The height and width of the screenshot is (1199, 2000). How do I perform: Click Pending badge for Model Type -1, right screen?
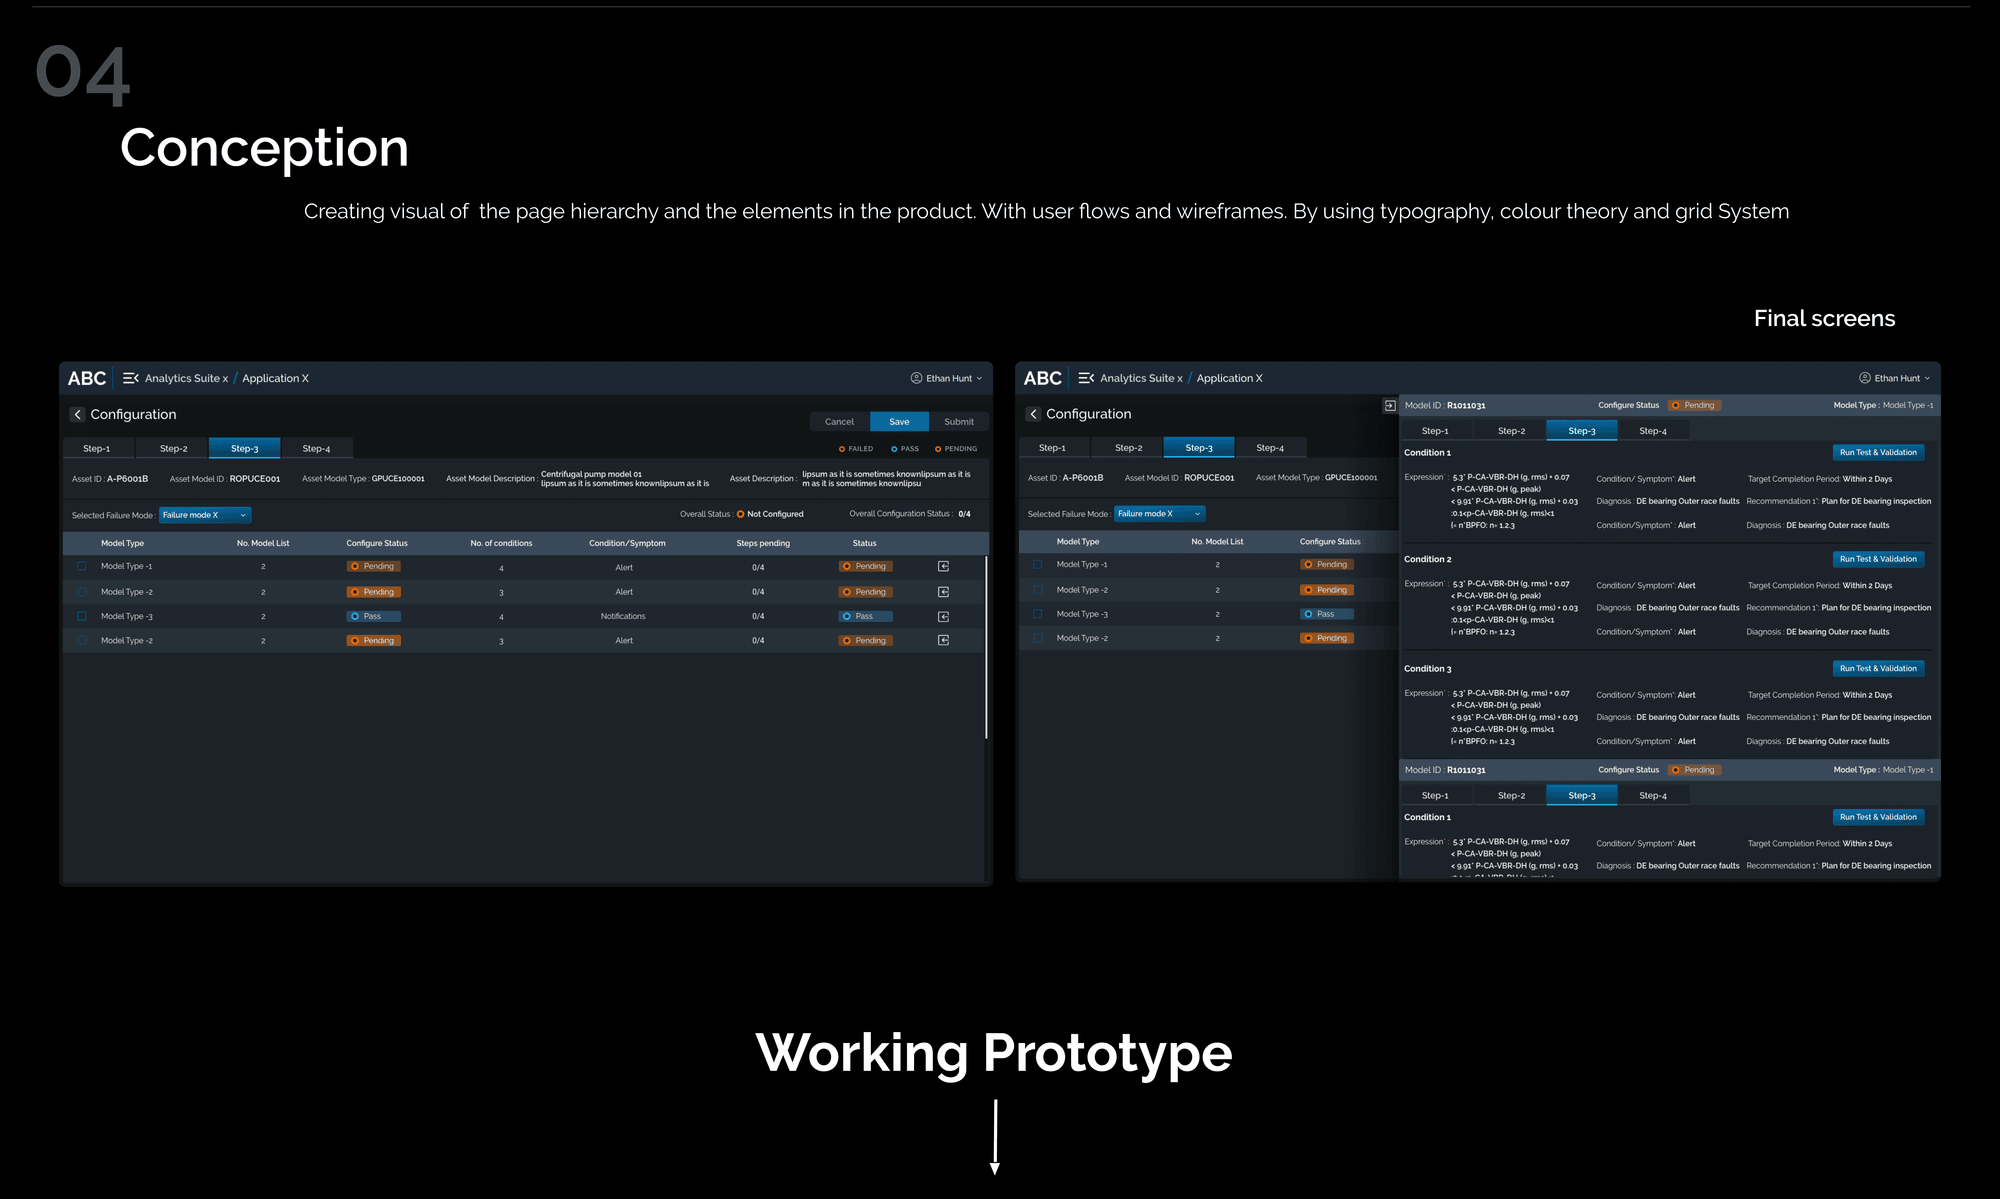coord(1327,564)
